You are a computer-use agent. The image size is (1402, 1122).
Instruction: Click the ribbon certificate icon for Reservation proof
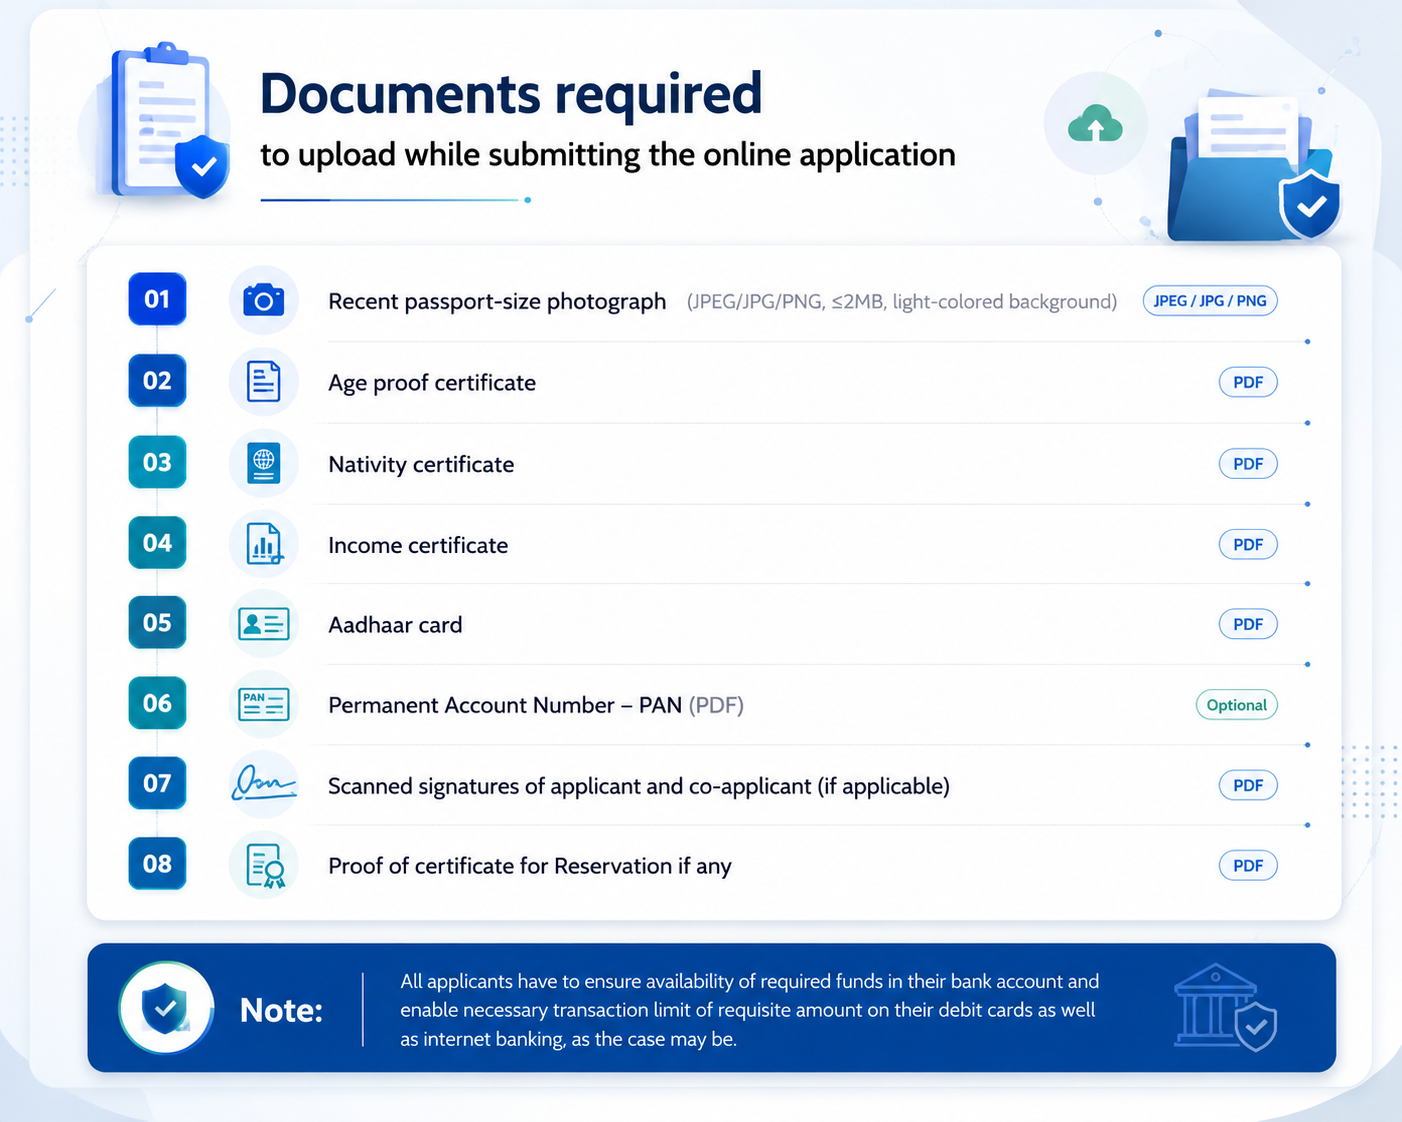[x=266, y=866]
